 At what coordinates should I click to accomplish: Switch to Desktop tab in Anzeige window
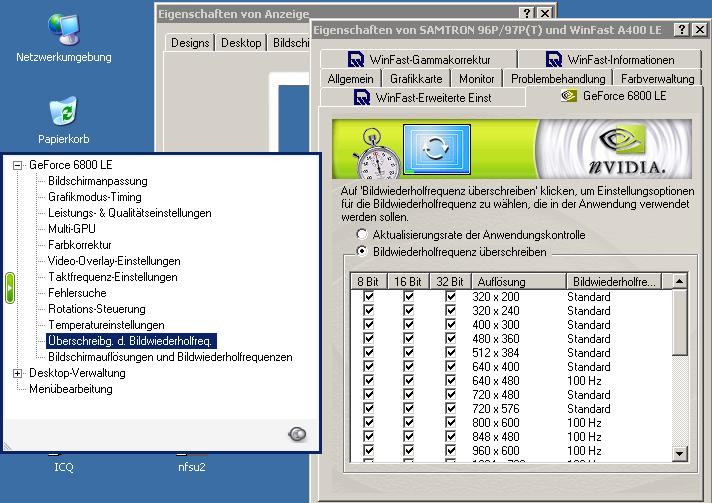pyautogui.click(x=241, y=43)
